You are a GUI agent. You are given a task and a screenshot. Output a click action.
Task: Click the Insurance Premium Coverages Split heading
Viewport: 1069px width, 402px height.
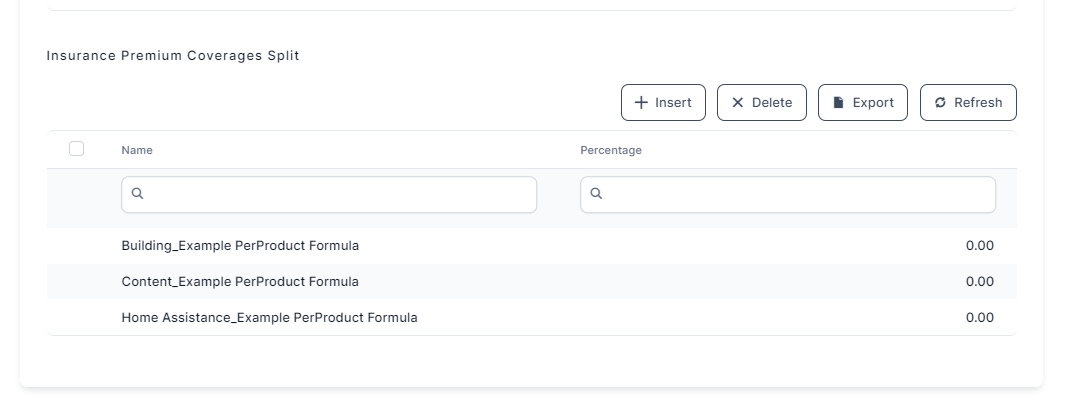pos(173,56)
